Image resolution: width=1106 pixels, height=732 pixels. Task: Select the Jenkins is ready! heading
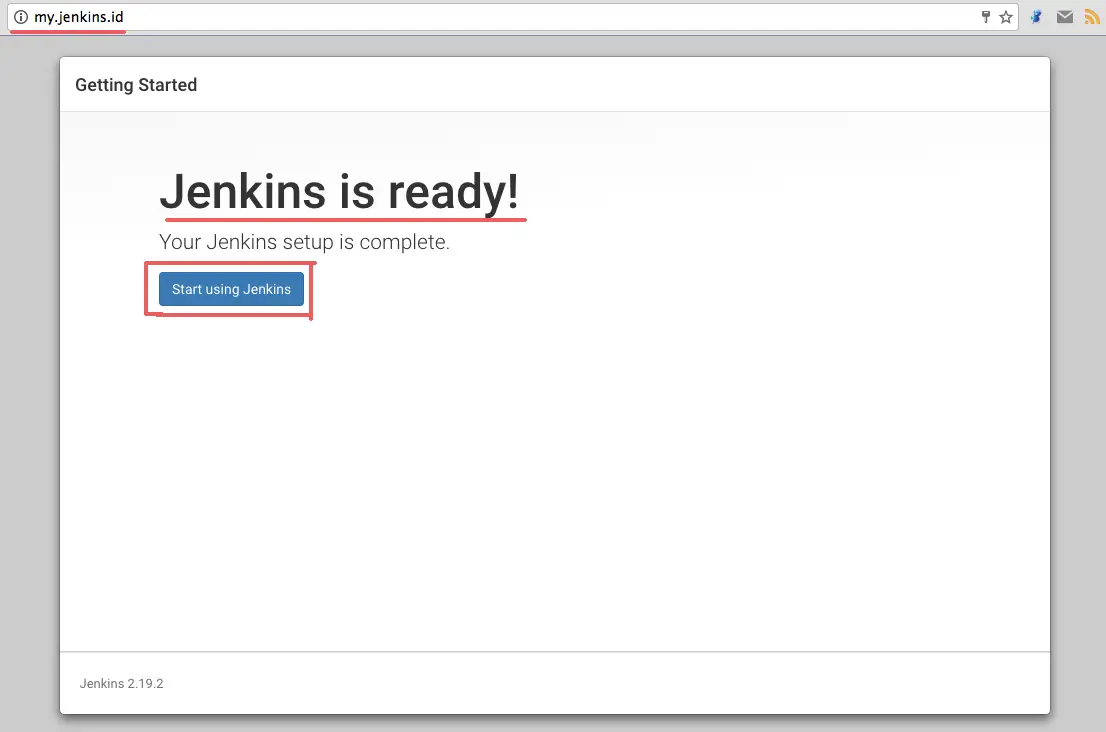[339, 191]
